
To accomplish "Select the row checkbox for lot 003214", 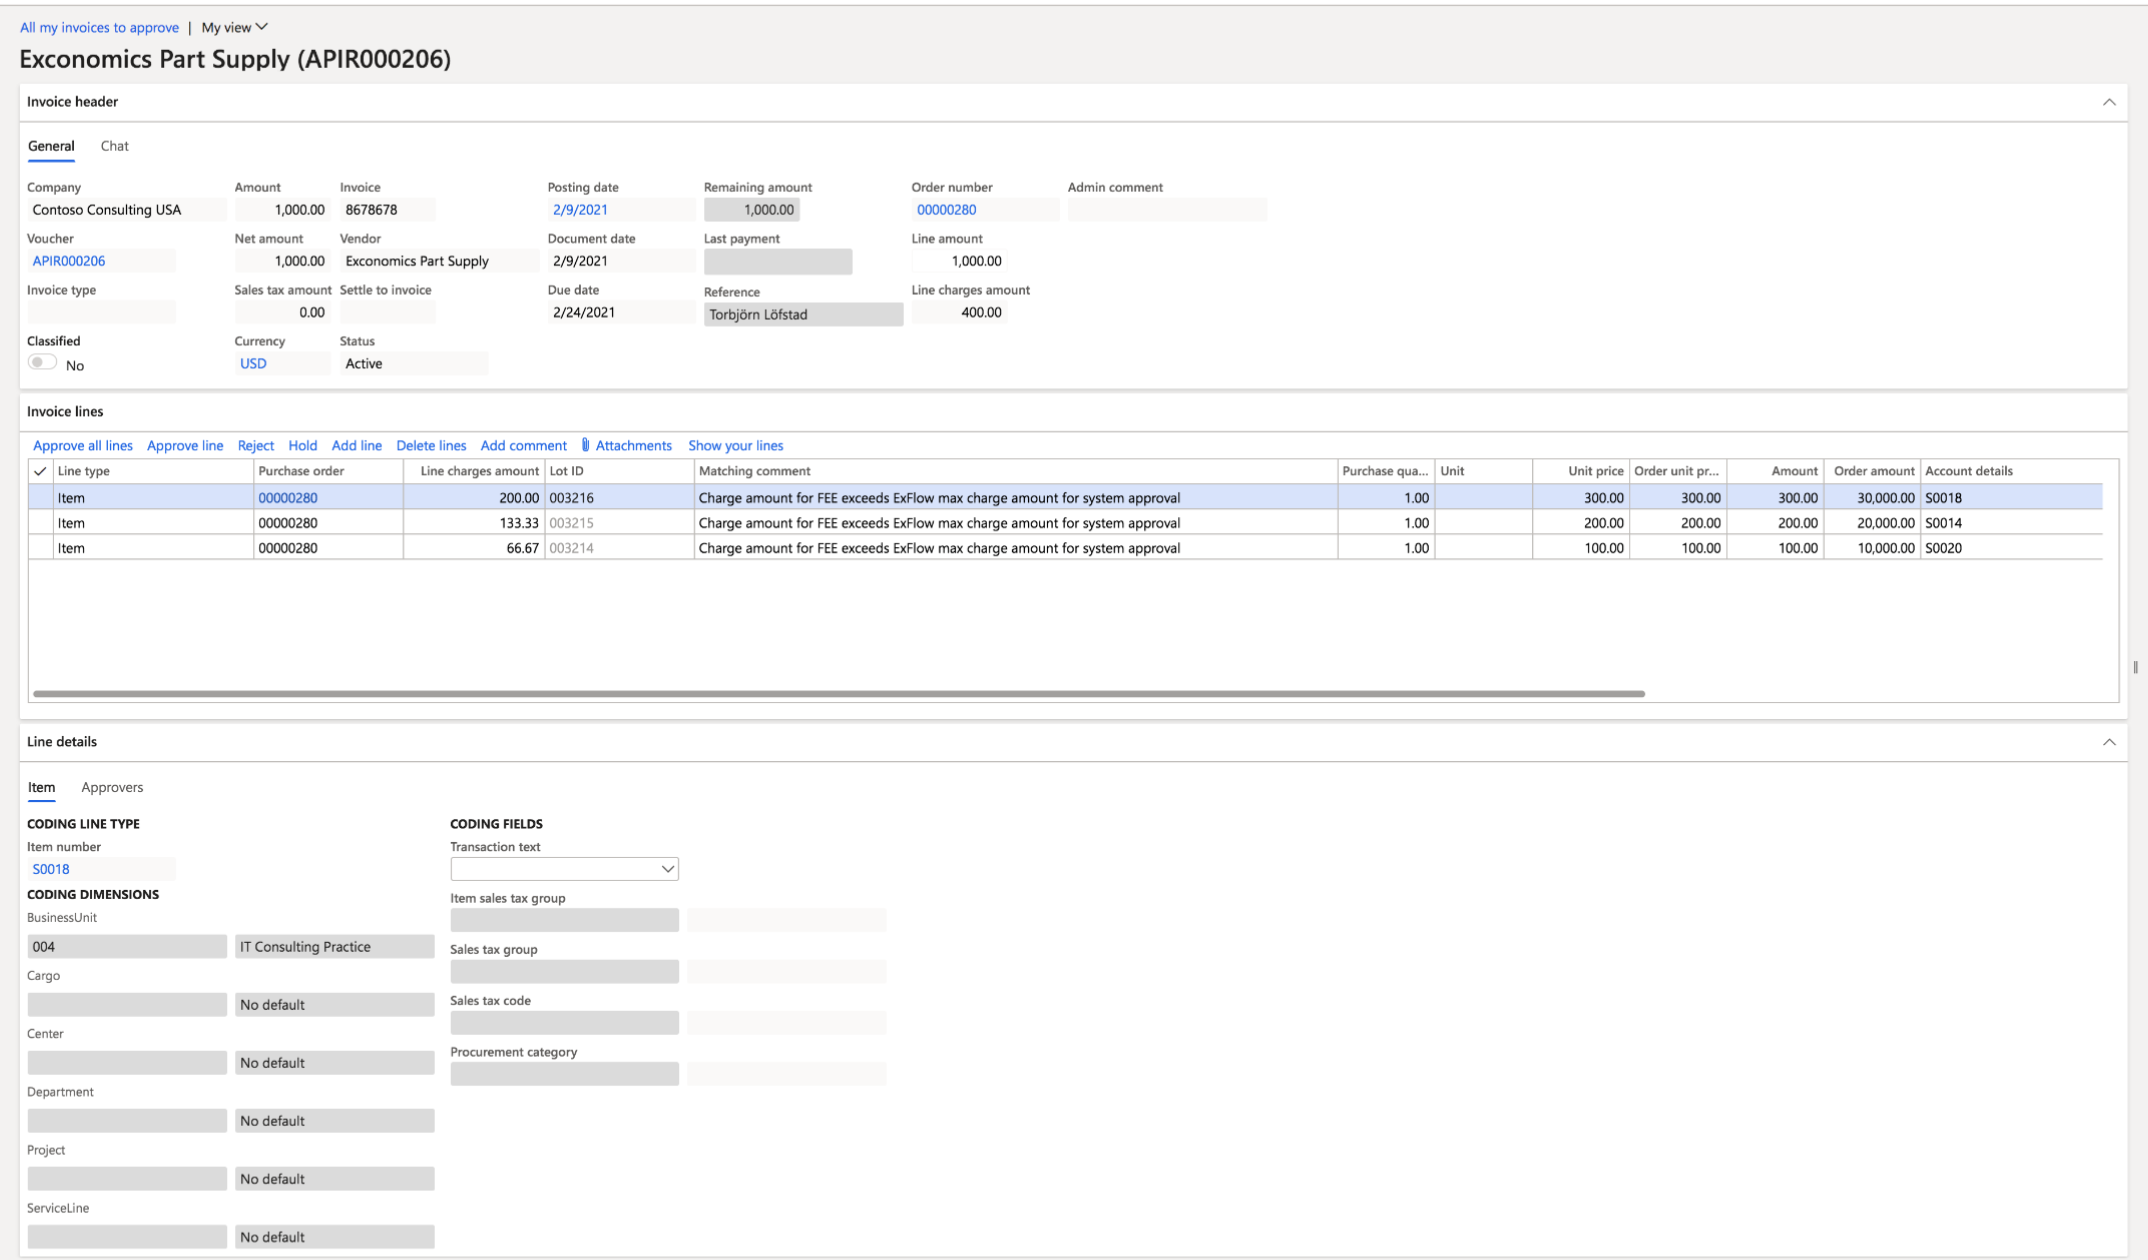I will click(40, 548).
